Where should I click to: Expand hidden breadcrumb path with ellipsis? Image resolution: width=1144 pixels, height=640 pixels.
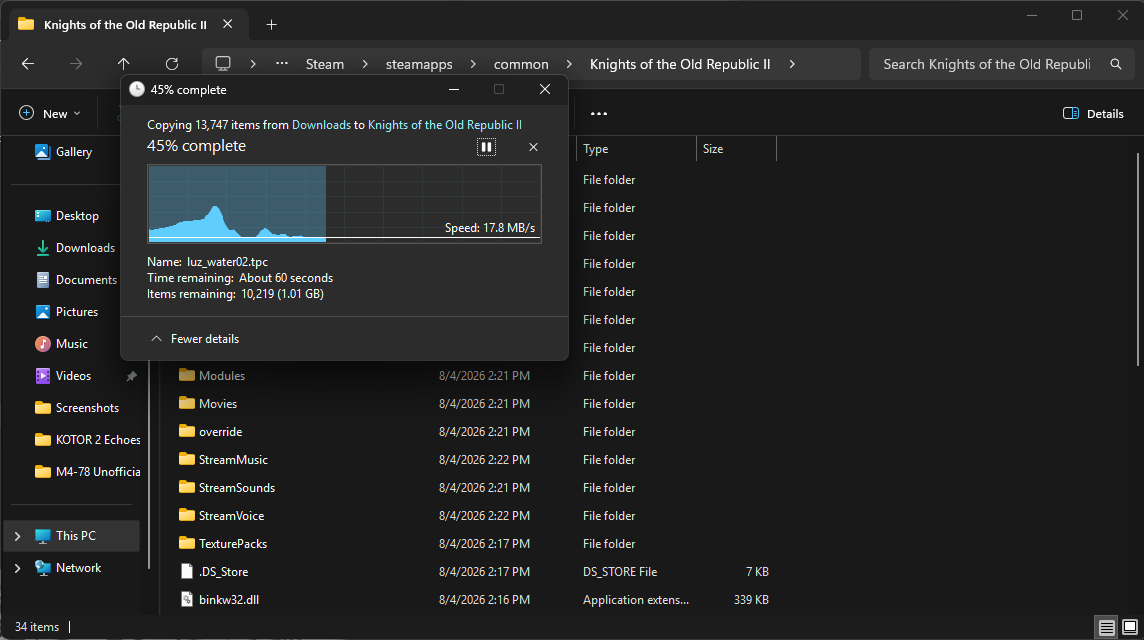[282, 64]
